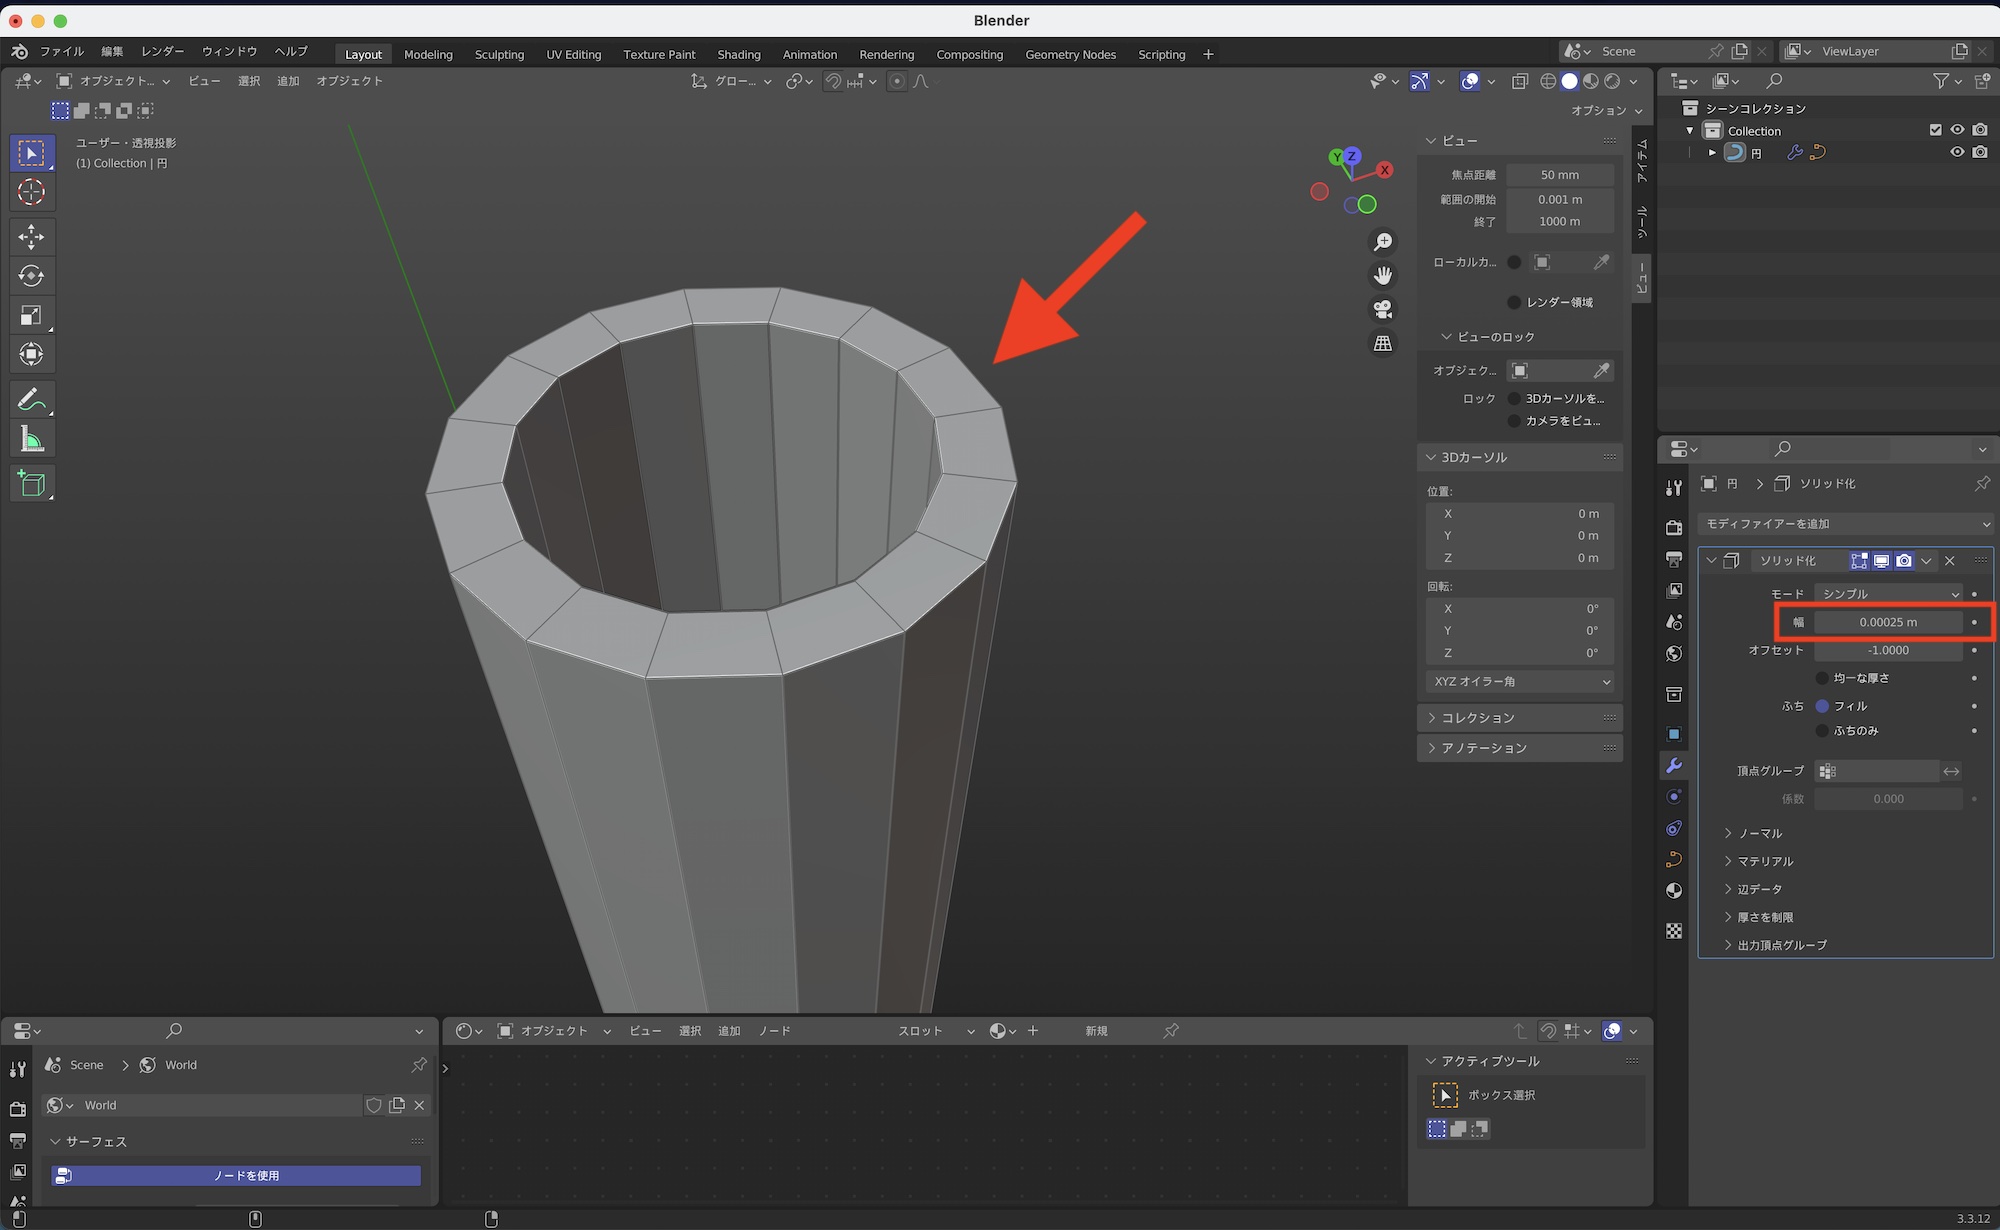This screenshot has width=2000, height=1230.
Task: Activate the Annotate pencil tool
Action: [x=31, y=400]
